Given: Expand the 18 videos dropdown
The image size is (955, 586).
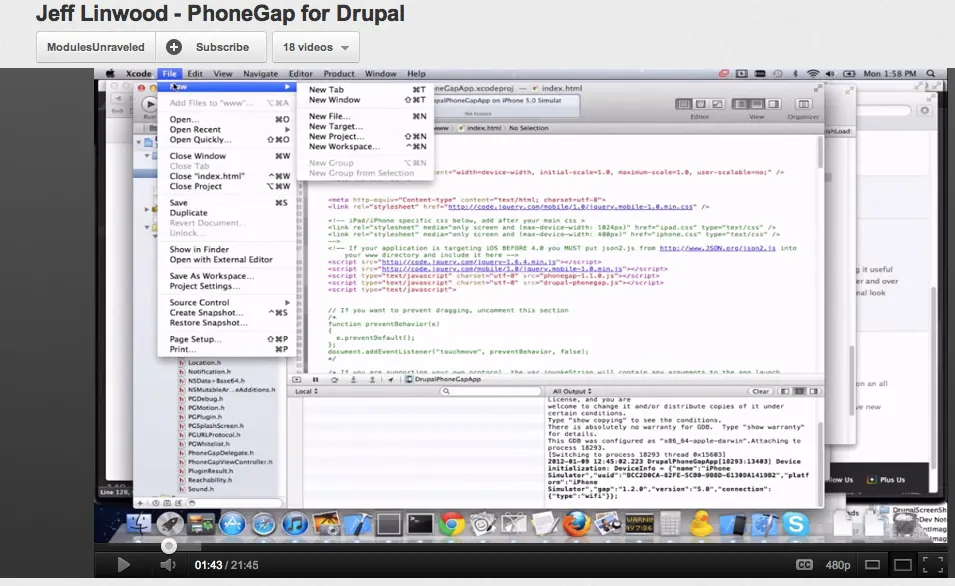Looking at the screenshot, I should (x=315, y=47).
